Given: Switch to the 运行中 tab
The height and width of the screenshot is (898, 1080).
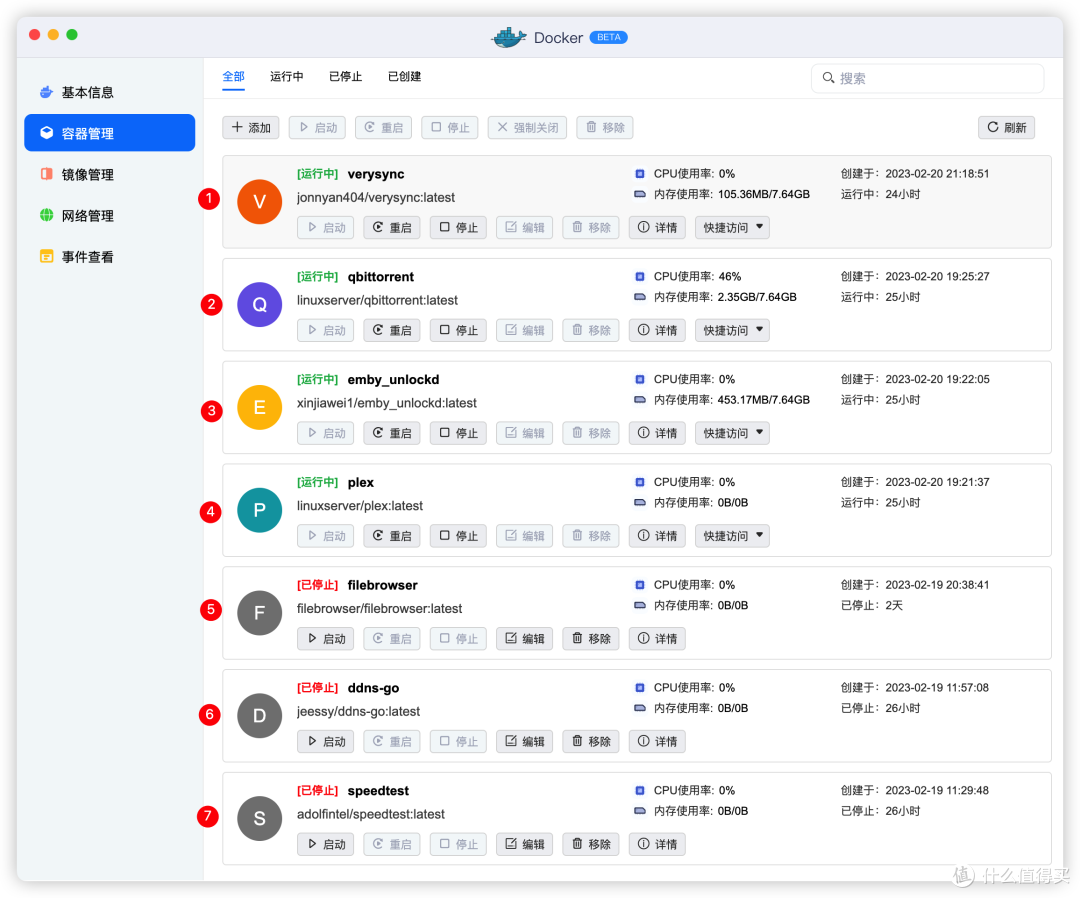Looking at the screenshot, I should tap(287, 76).
